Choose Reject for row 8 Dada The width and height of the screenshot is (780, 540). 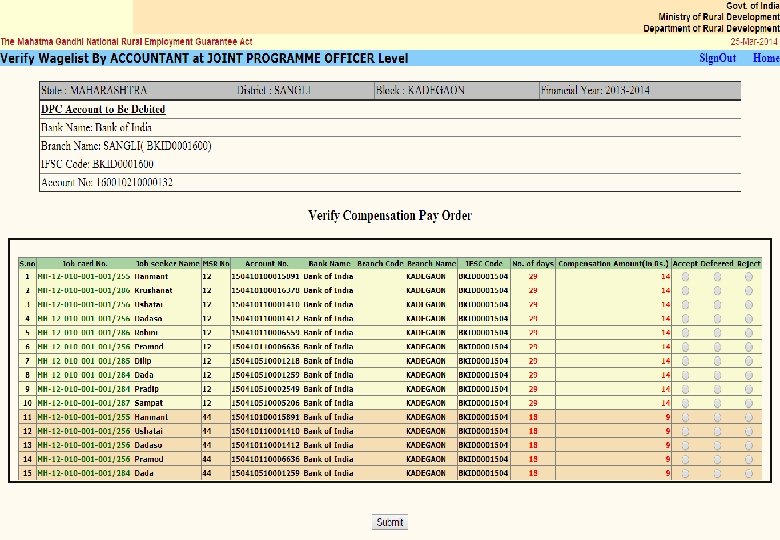pyautogui.click(x=749, y=375)
